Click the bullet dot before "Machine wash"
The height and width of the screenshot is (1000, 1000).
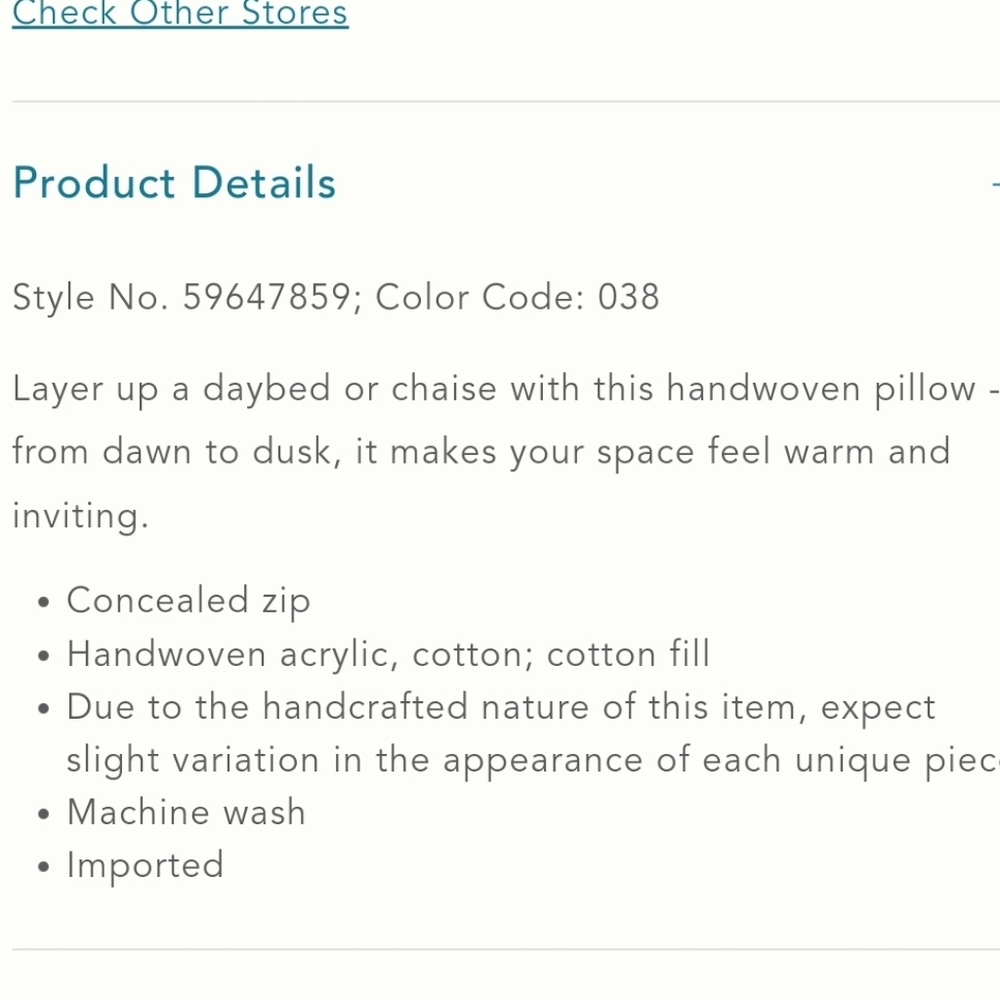tap(42, 815)
